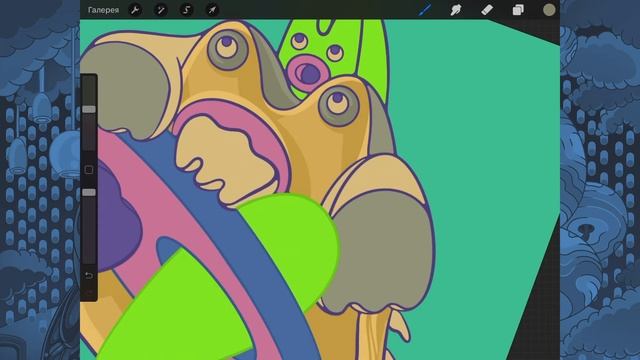Open the Actions wrench menu
640x360 pixels.
click(135, 10)
